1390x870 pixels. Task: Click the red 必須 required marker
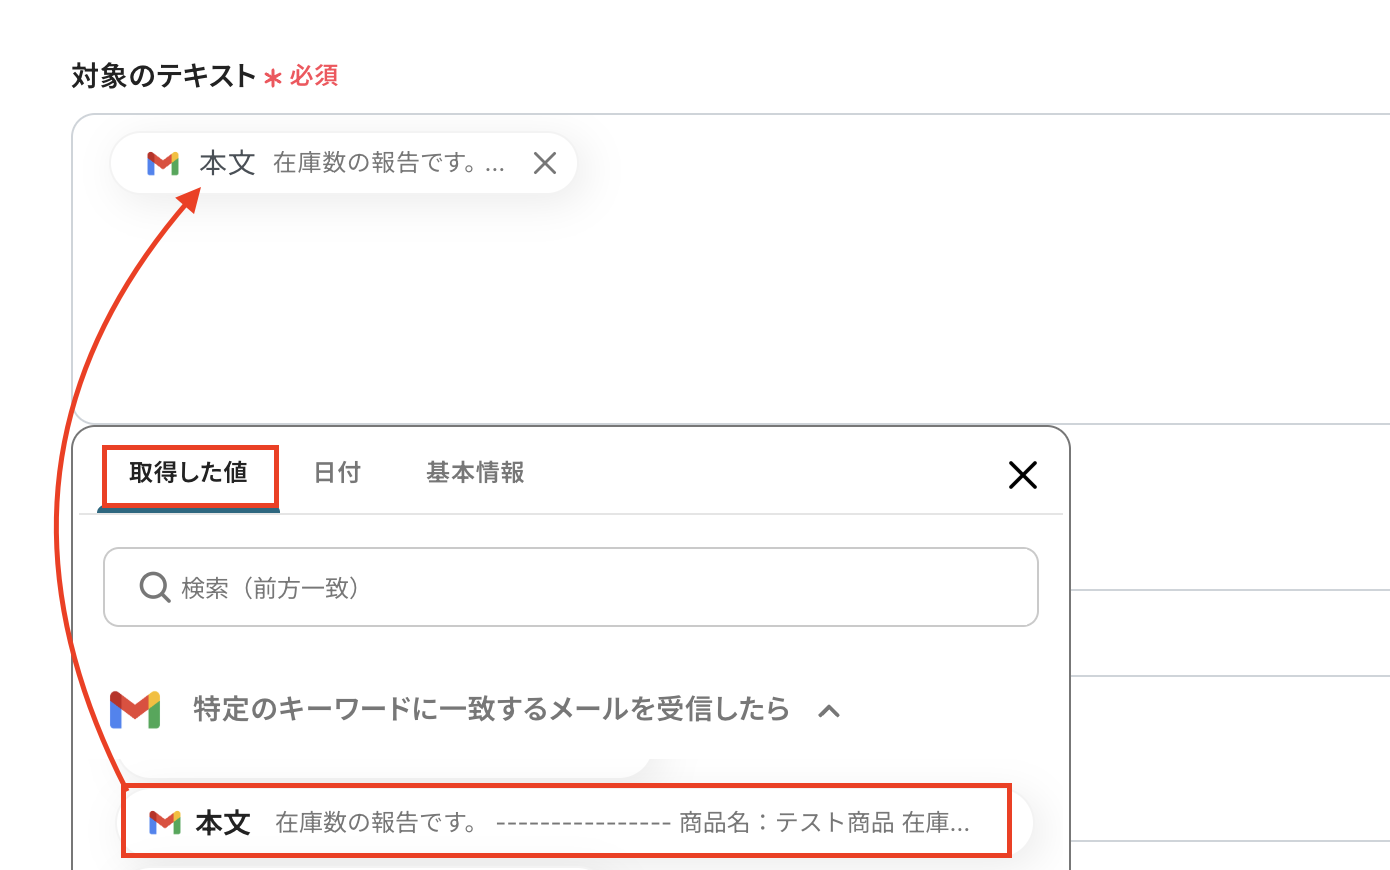point(313,76)
